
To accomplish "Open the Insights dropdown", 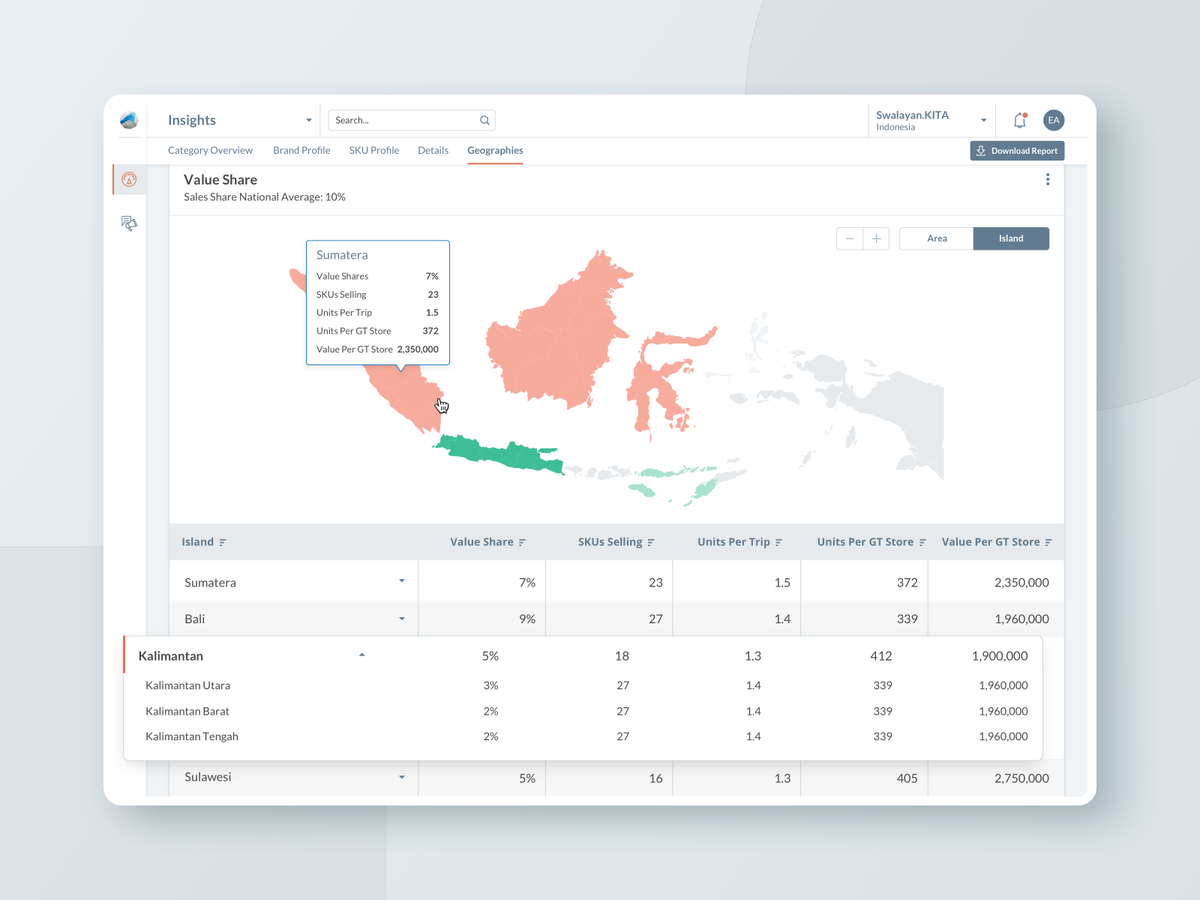I will (x=240, y=120).
